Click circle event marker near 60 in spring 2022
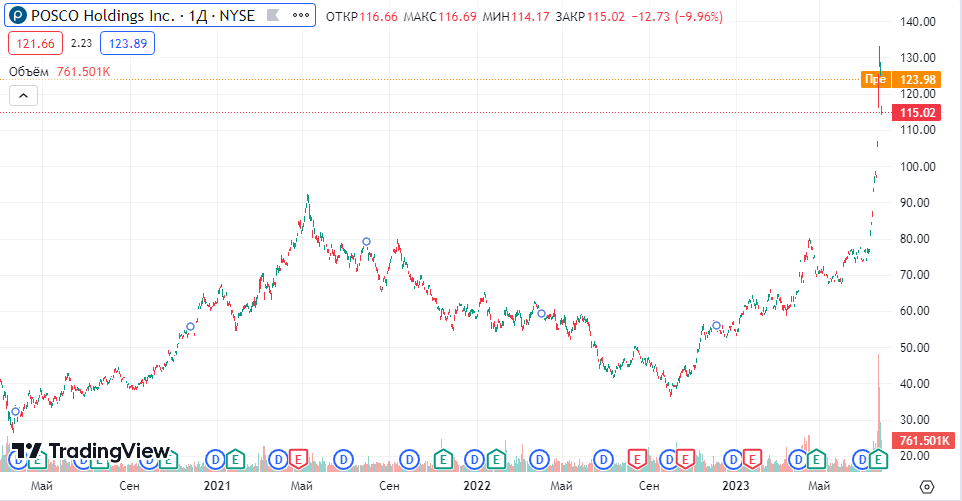 (541, 313)
